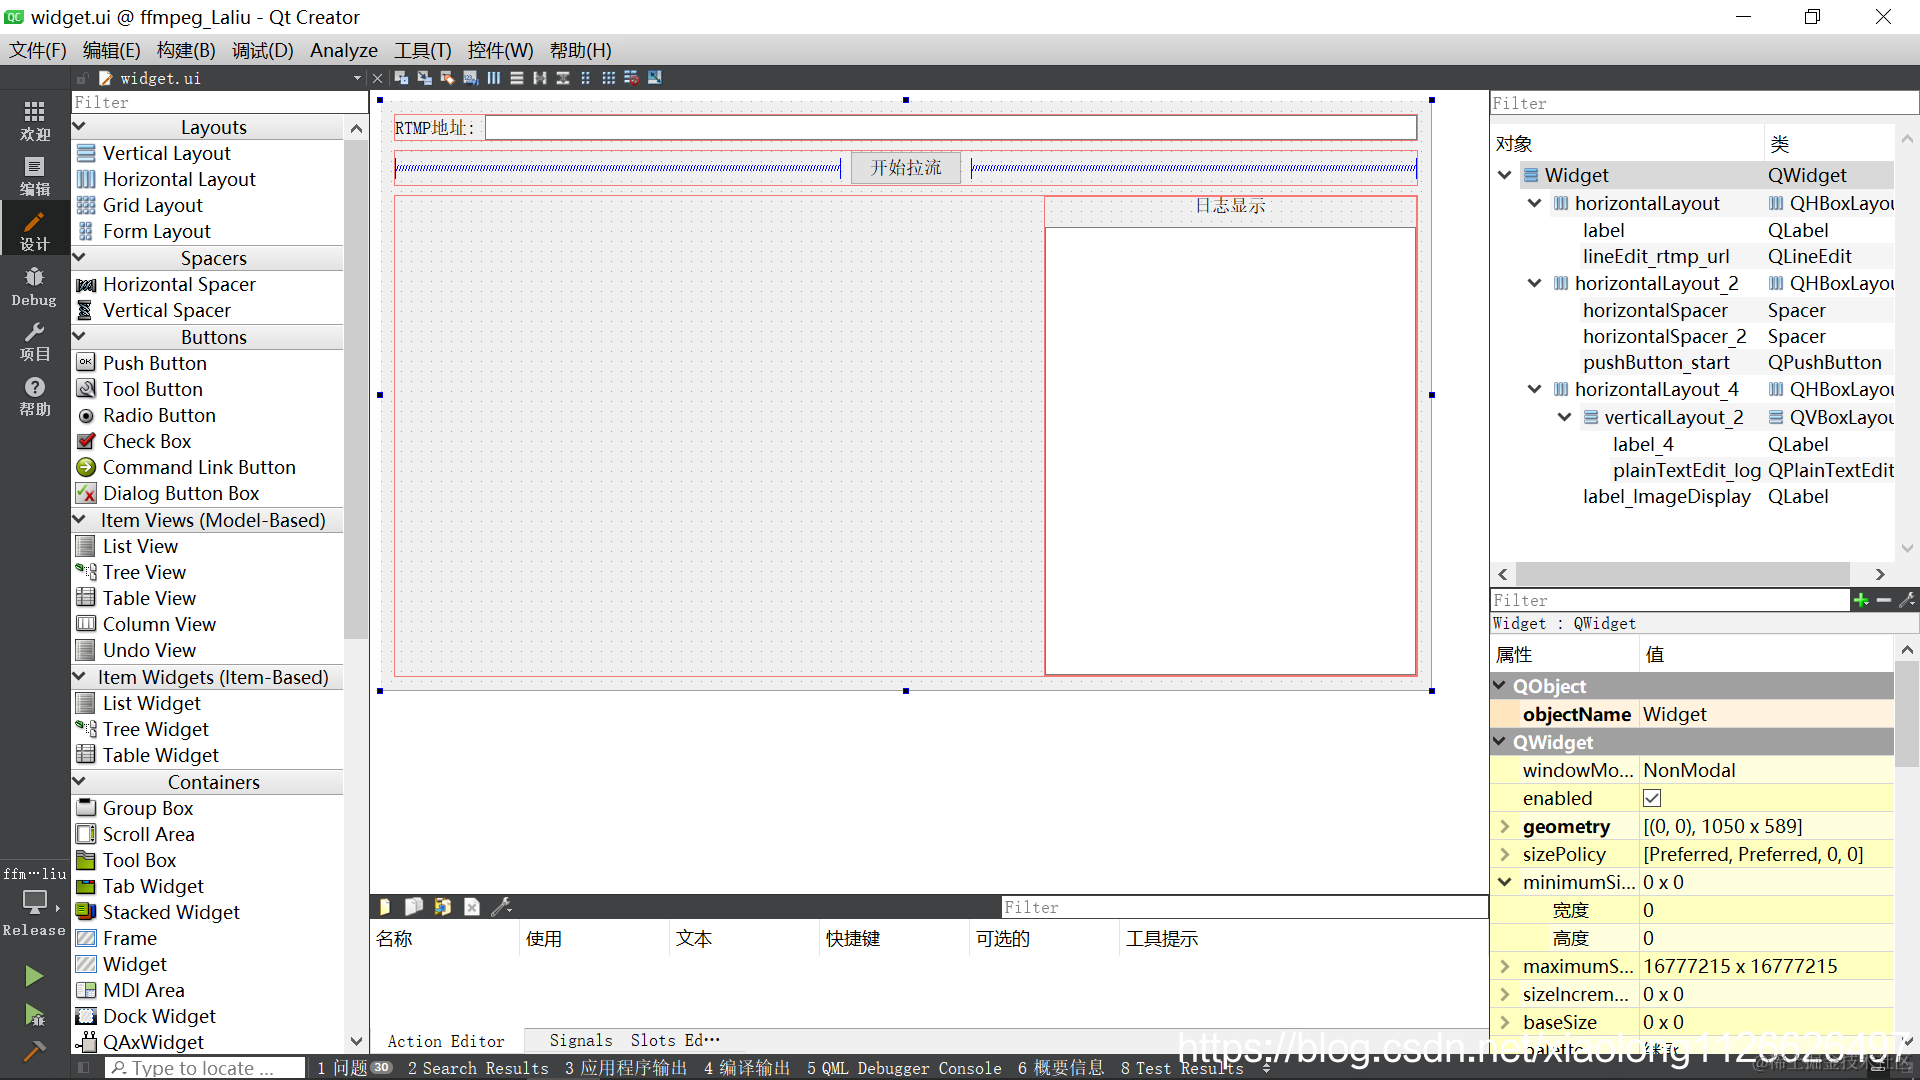Image resolution: width=1920 pixels, height=1080 pixels.
Task: Toggle the left sidebar visibility button
Action: coord(83,1068)
